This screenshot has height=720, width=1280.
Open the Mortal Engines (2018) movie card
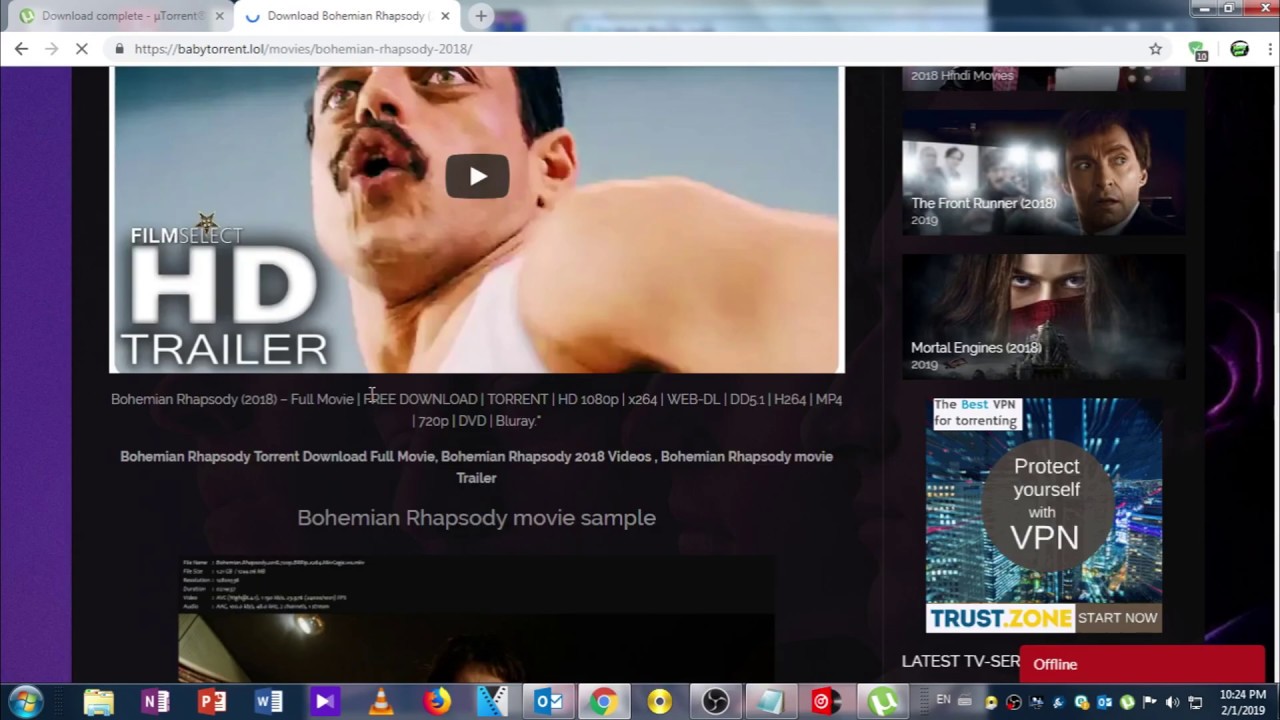1043,317
